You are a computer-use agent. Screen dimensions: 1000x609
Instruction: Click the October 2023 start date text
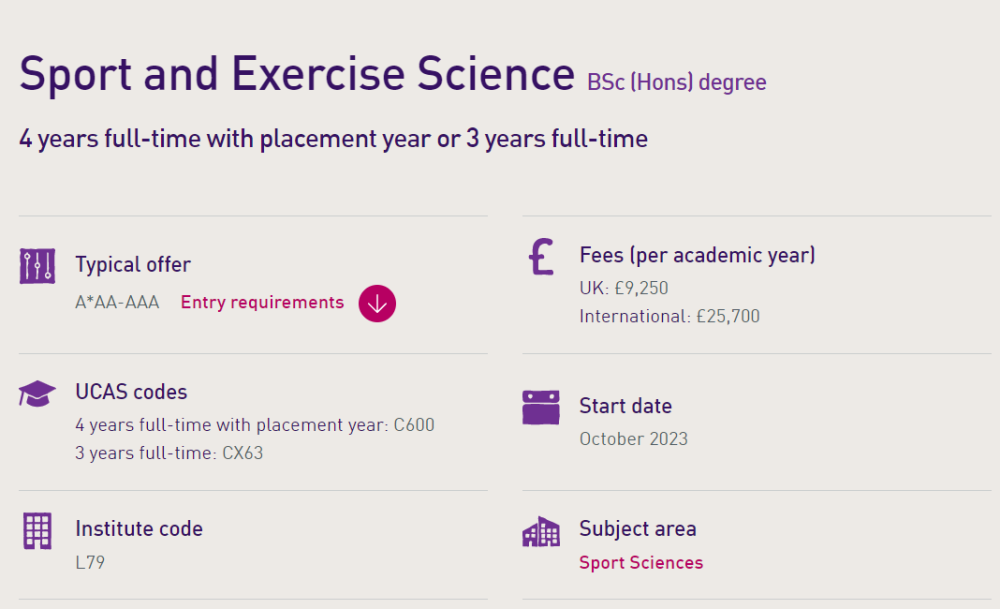pos(633,439)
